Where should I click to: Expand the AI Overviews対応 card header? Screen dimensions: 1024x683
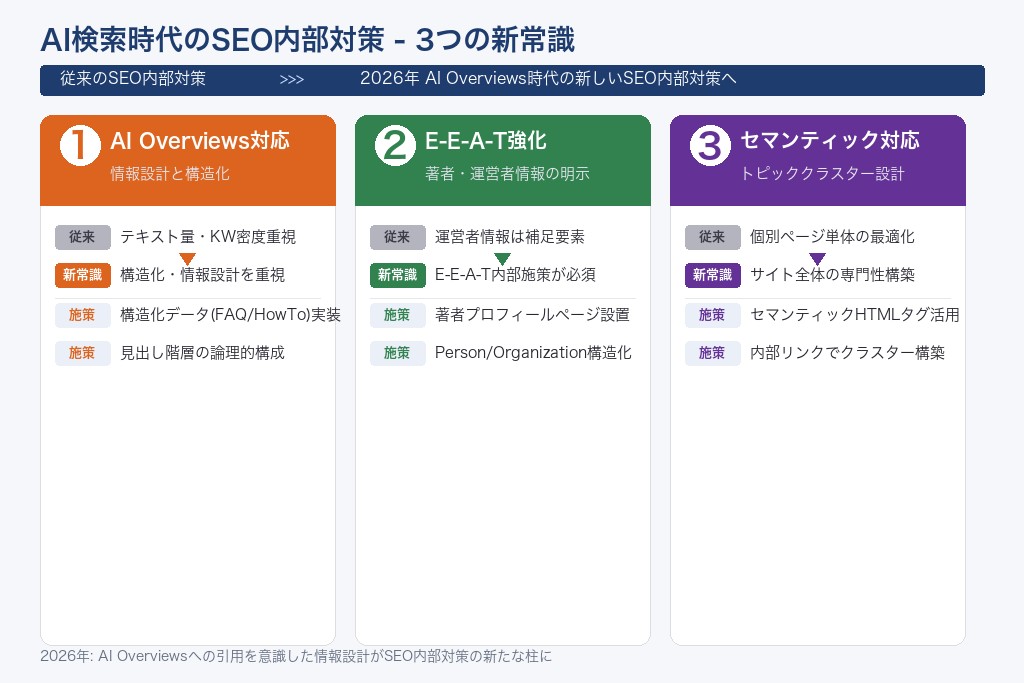(188, 160)
